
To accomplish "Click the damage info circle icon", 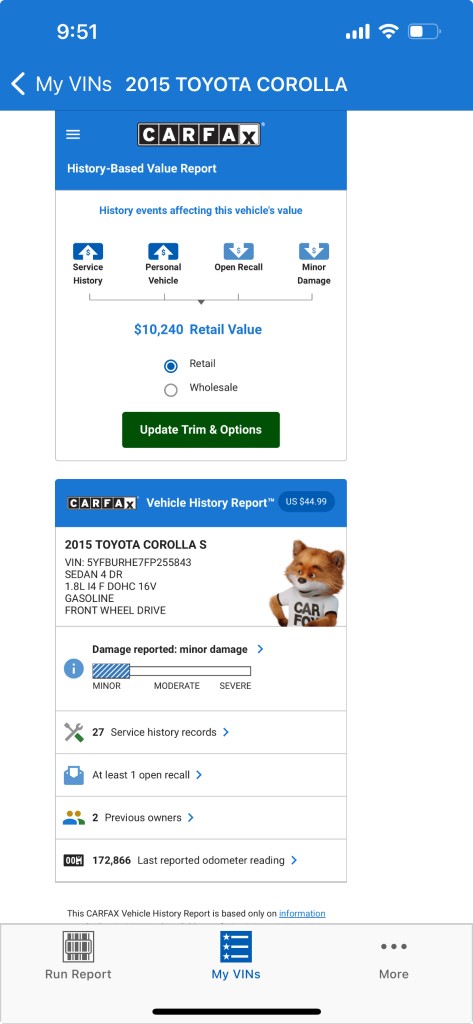I will coord(73,668).
